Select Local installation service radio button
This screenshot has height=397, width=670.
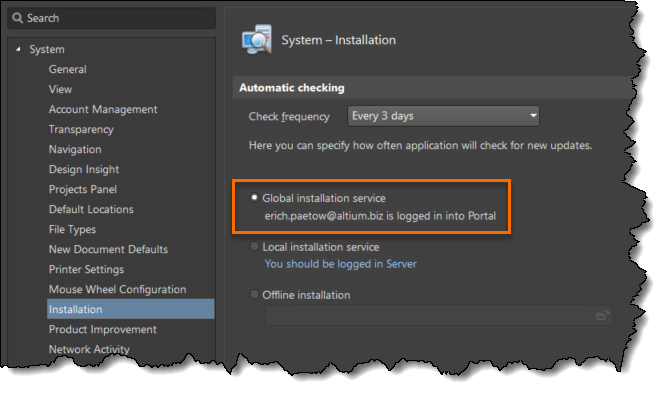[x=254, y=246]
